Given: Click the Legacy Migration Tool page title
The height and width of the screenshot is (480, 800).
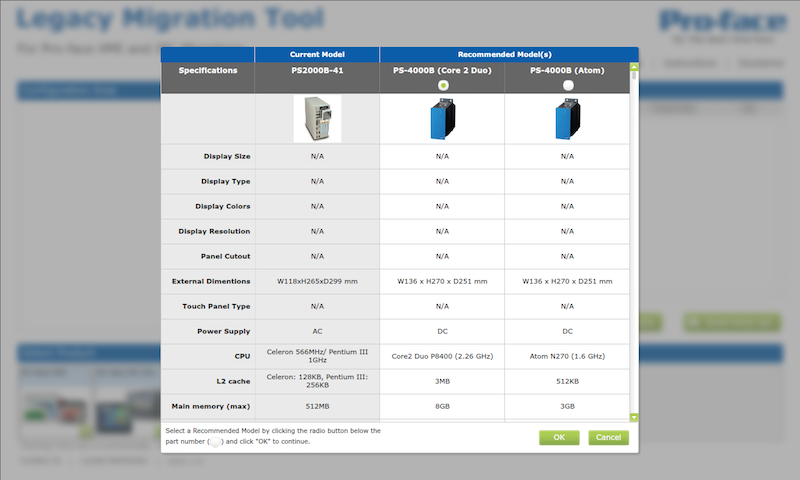Looking at the screenshot, I should [170, 18].
